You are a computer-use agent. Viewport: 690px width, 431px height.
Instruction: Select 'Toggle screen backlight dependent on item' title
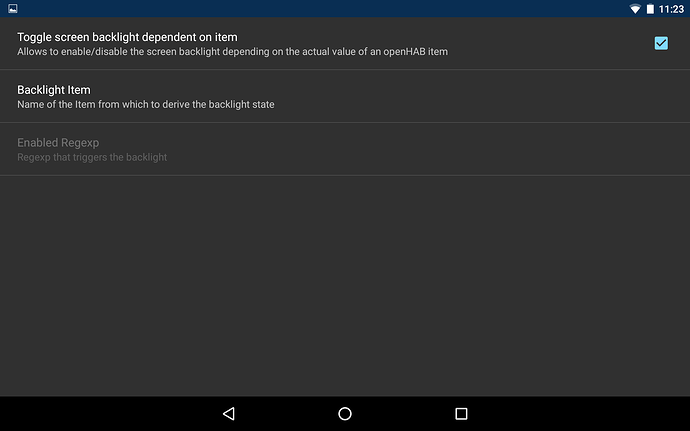point(127,37)
